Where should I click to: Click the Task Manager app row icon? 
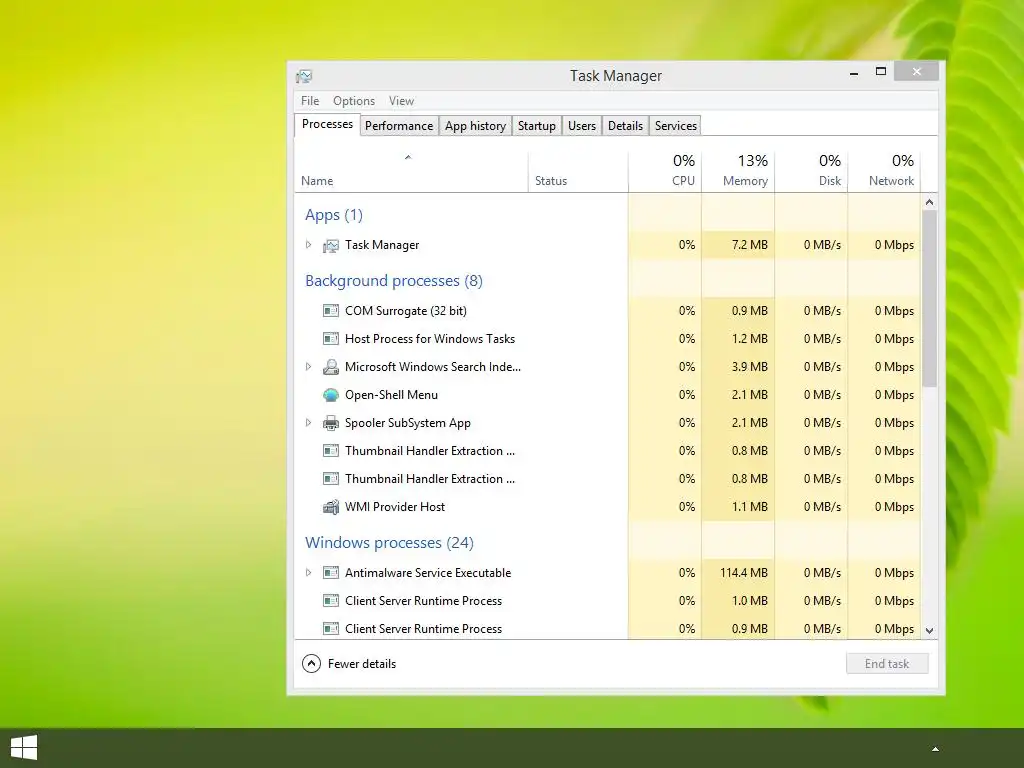pyautogui.click(x=331, y=246)
